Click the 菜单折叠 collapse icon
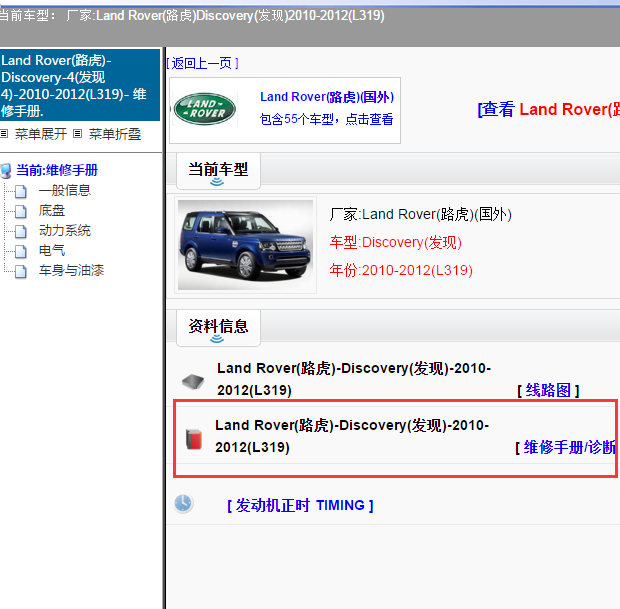 [x=78, y=134]
